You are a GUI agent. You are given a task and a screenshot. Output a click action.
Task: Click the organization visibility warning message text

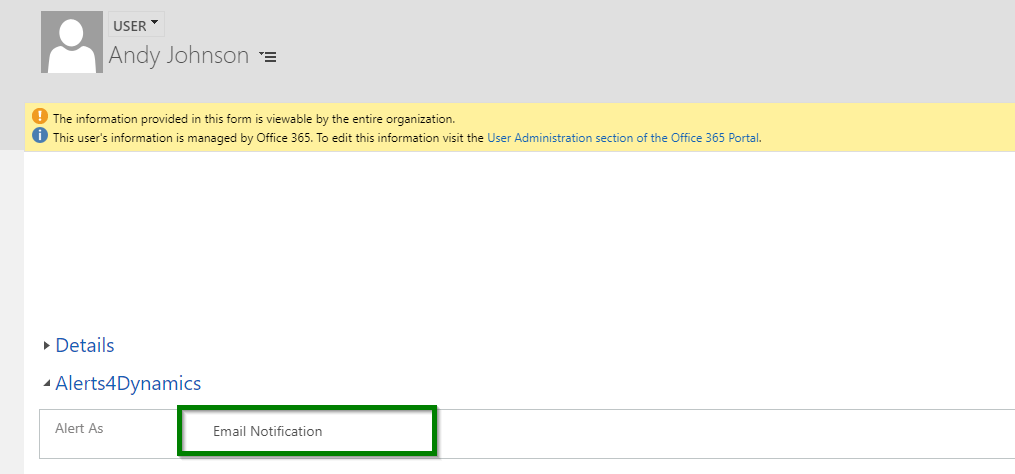(x=254, y=118)
